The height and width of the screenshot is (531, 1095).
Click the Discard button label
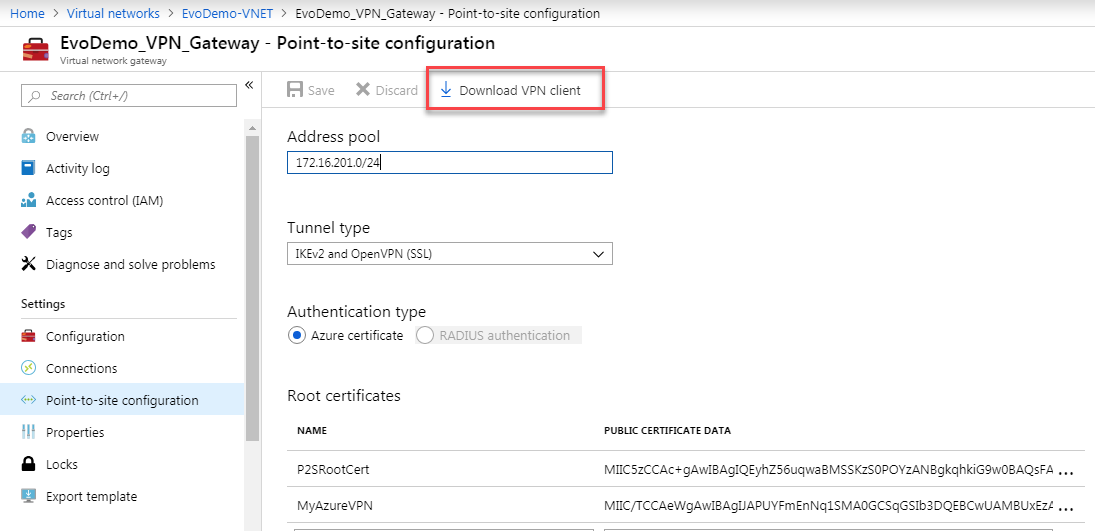(397, 91)
